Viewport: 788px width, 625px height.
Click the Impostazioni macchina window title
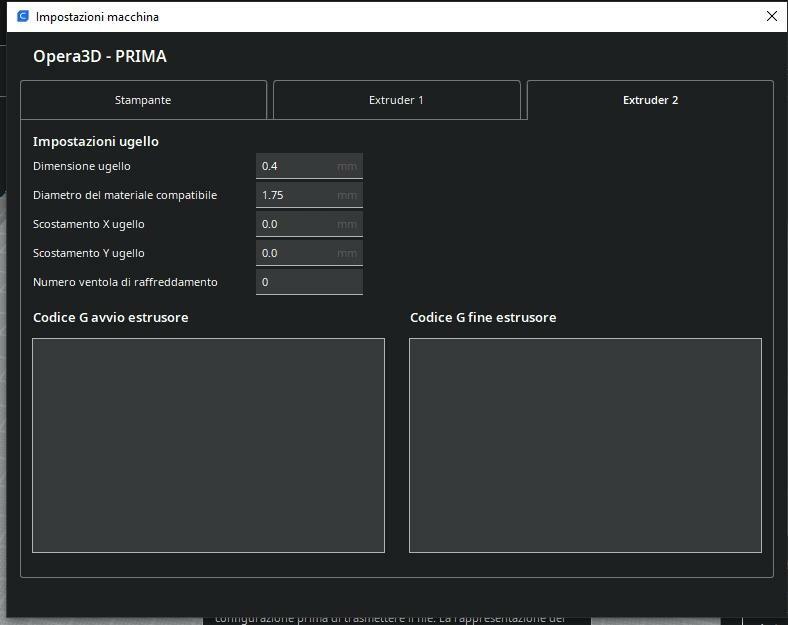tap(97, 17)
